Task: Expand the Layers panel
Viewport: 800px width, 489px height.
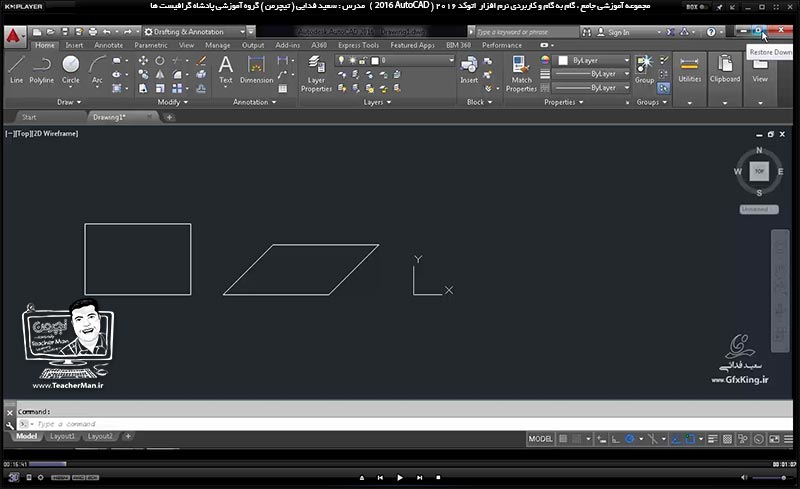Action: (x=377, y=102)
